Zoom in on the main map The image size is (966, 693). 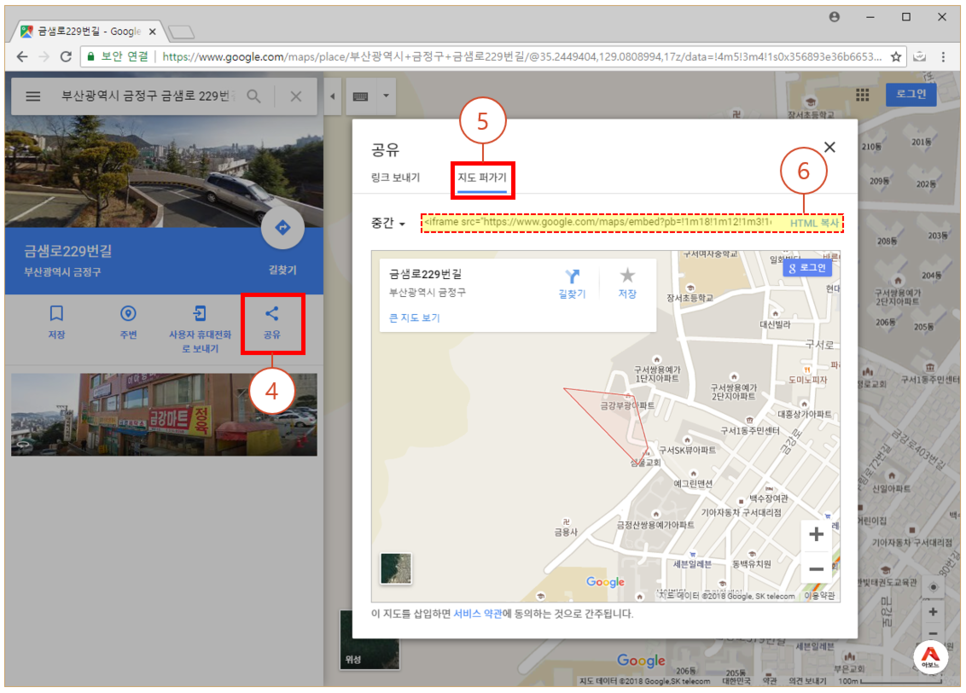(933, 612)
